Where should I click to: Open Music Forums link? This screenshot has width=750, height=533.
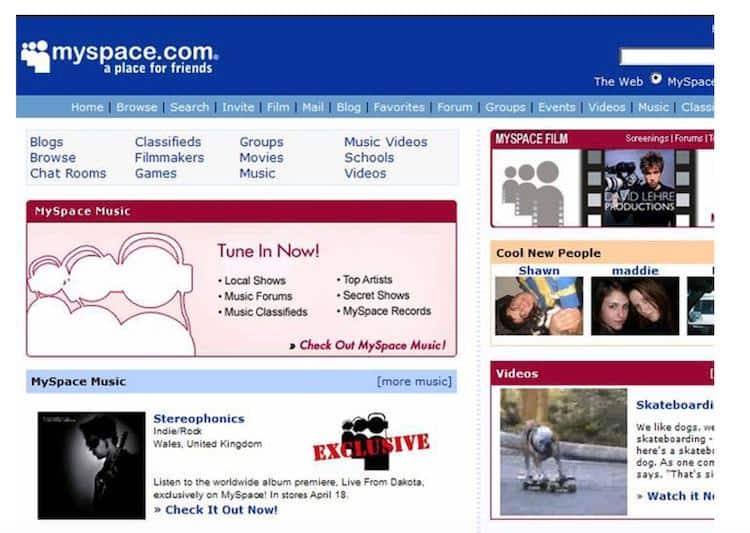(x=258, y=296)
